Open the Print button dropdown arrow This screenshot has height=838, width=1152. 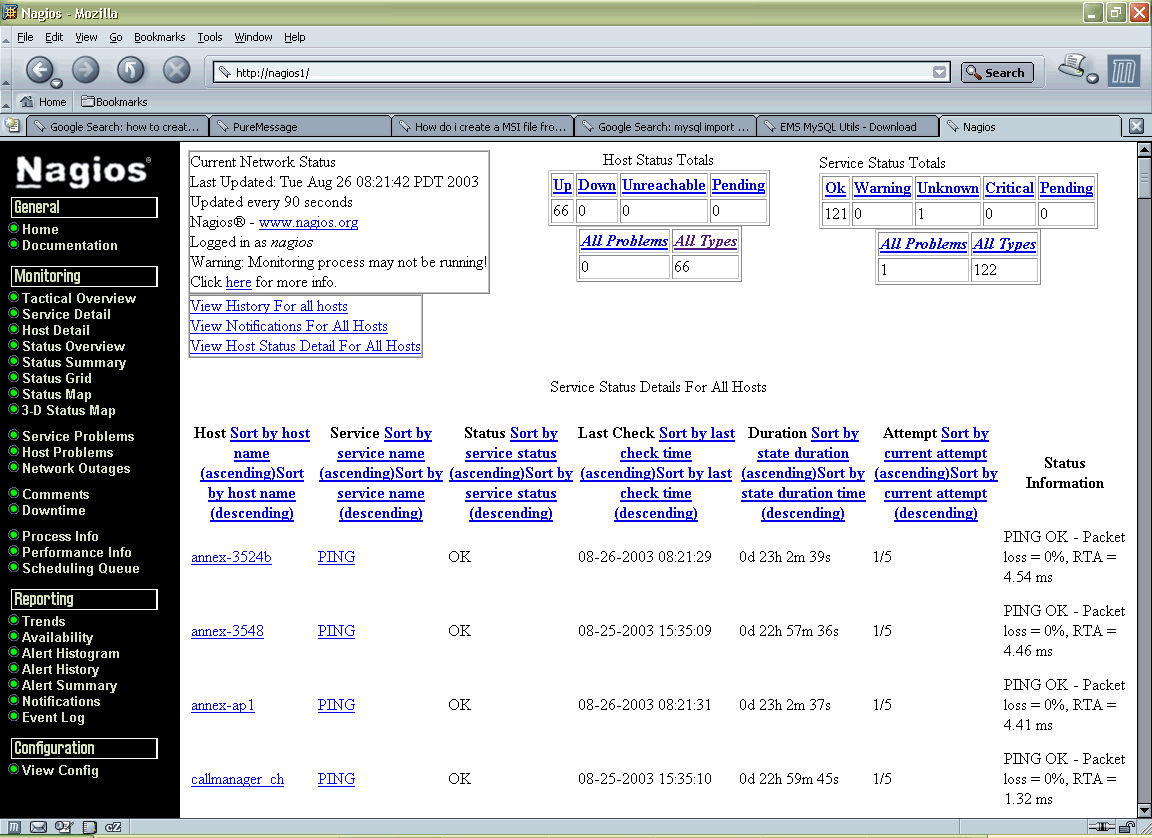[1092, 79]
